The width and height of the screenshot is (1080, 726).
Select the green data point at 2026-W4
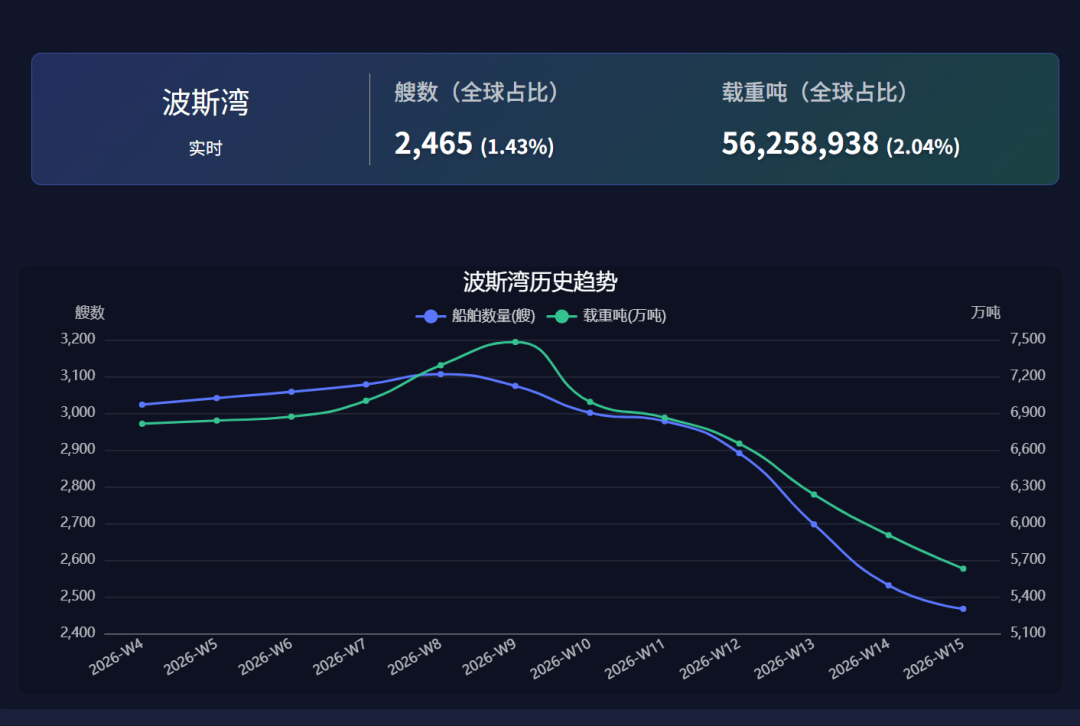(142, 424)
